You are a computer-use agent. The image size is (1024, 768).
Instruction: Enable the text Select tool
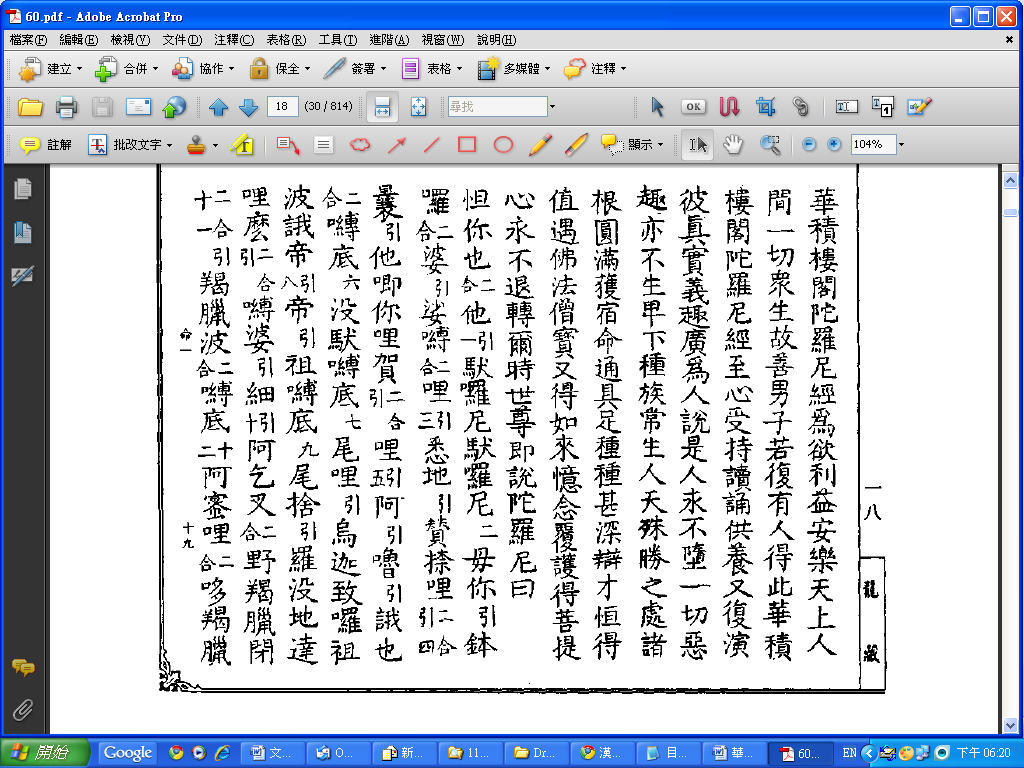698,144
